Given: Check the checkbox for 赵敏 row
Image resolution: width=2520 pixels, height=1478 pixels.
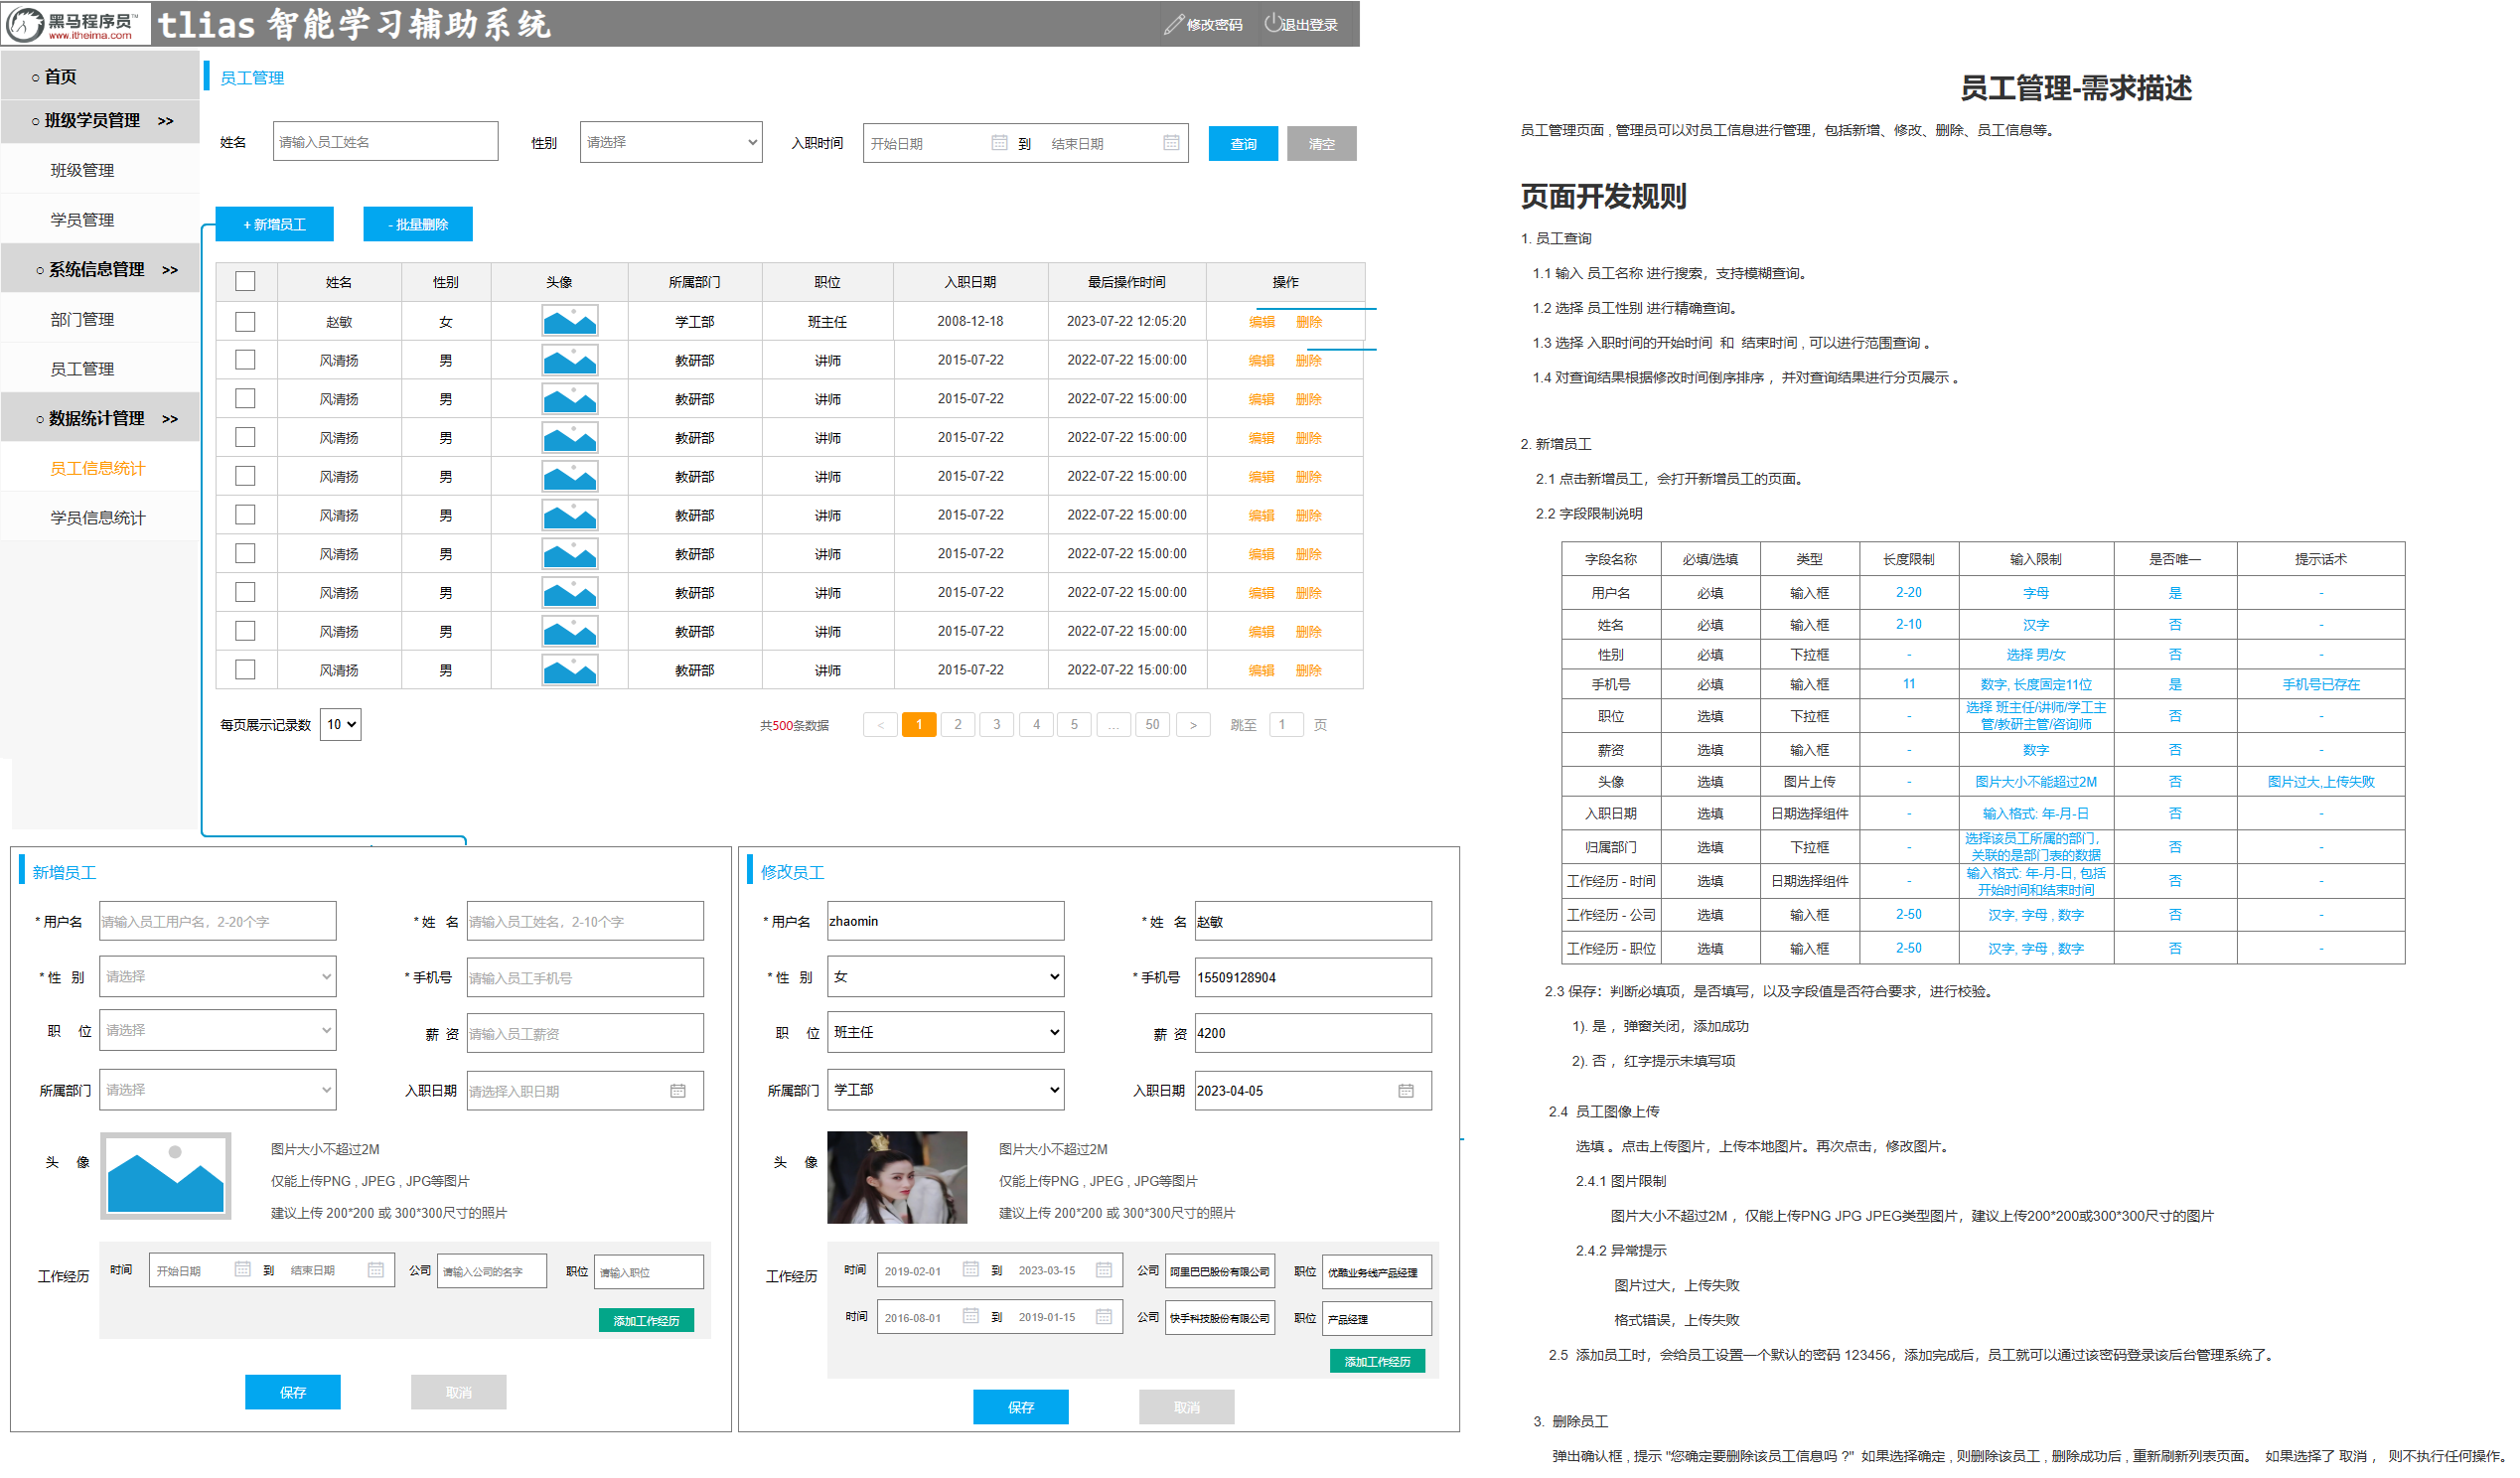Looking at the screenshot, I should [x=245, y=322].
